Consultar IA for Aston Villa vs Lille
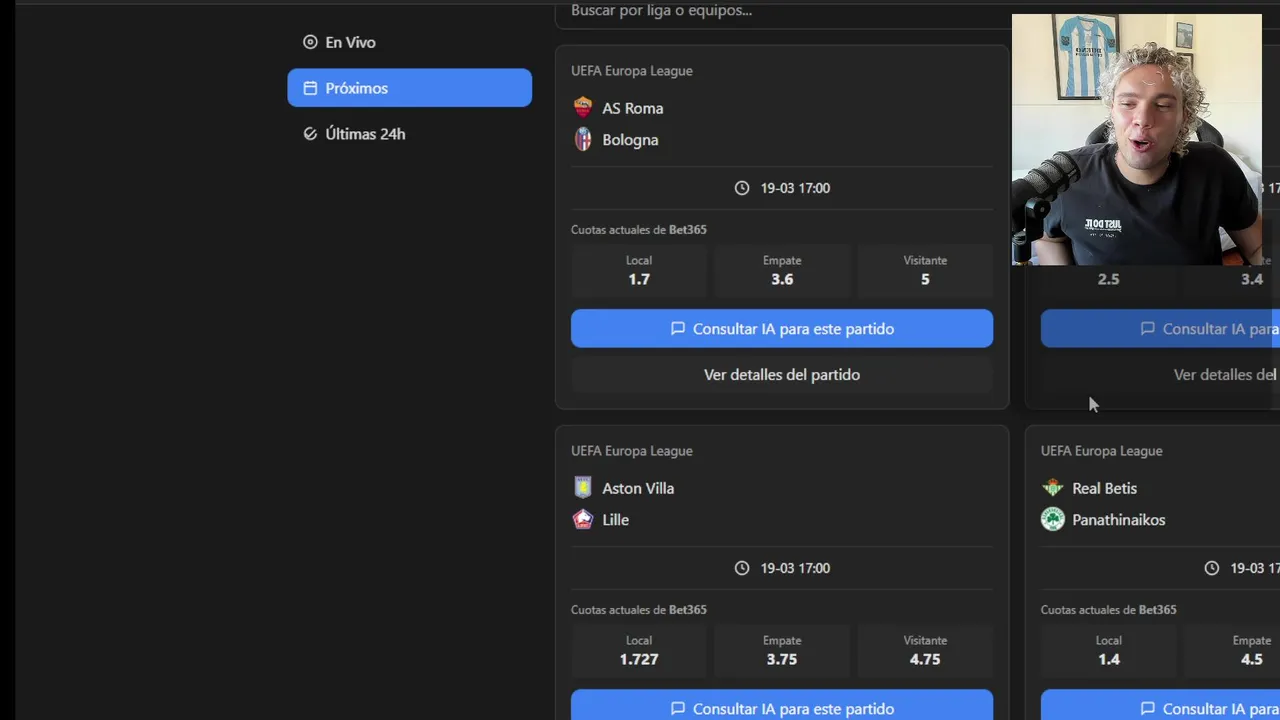This screenshot has height=720, width=1280. (782, 707)
